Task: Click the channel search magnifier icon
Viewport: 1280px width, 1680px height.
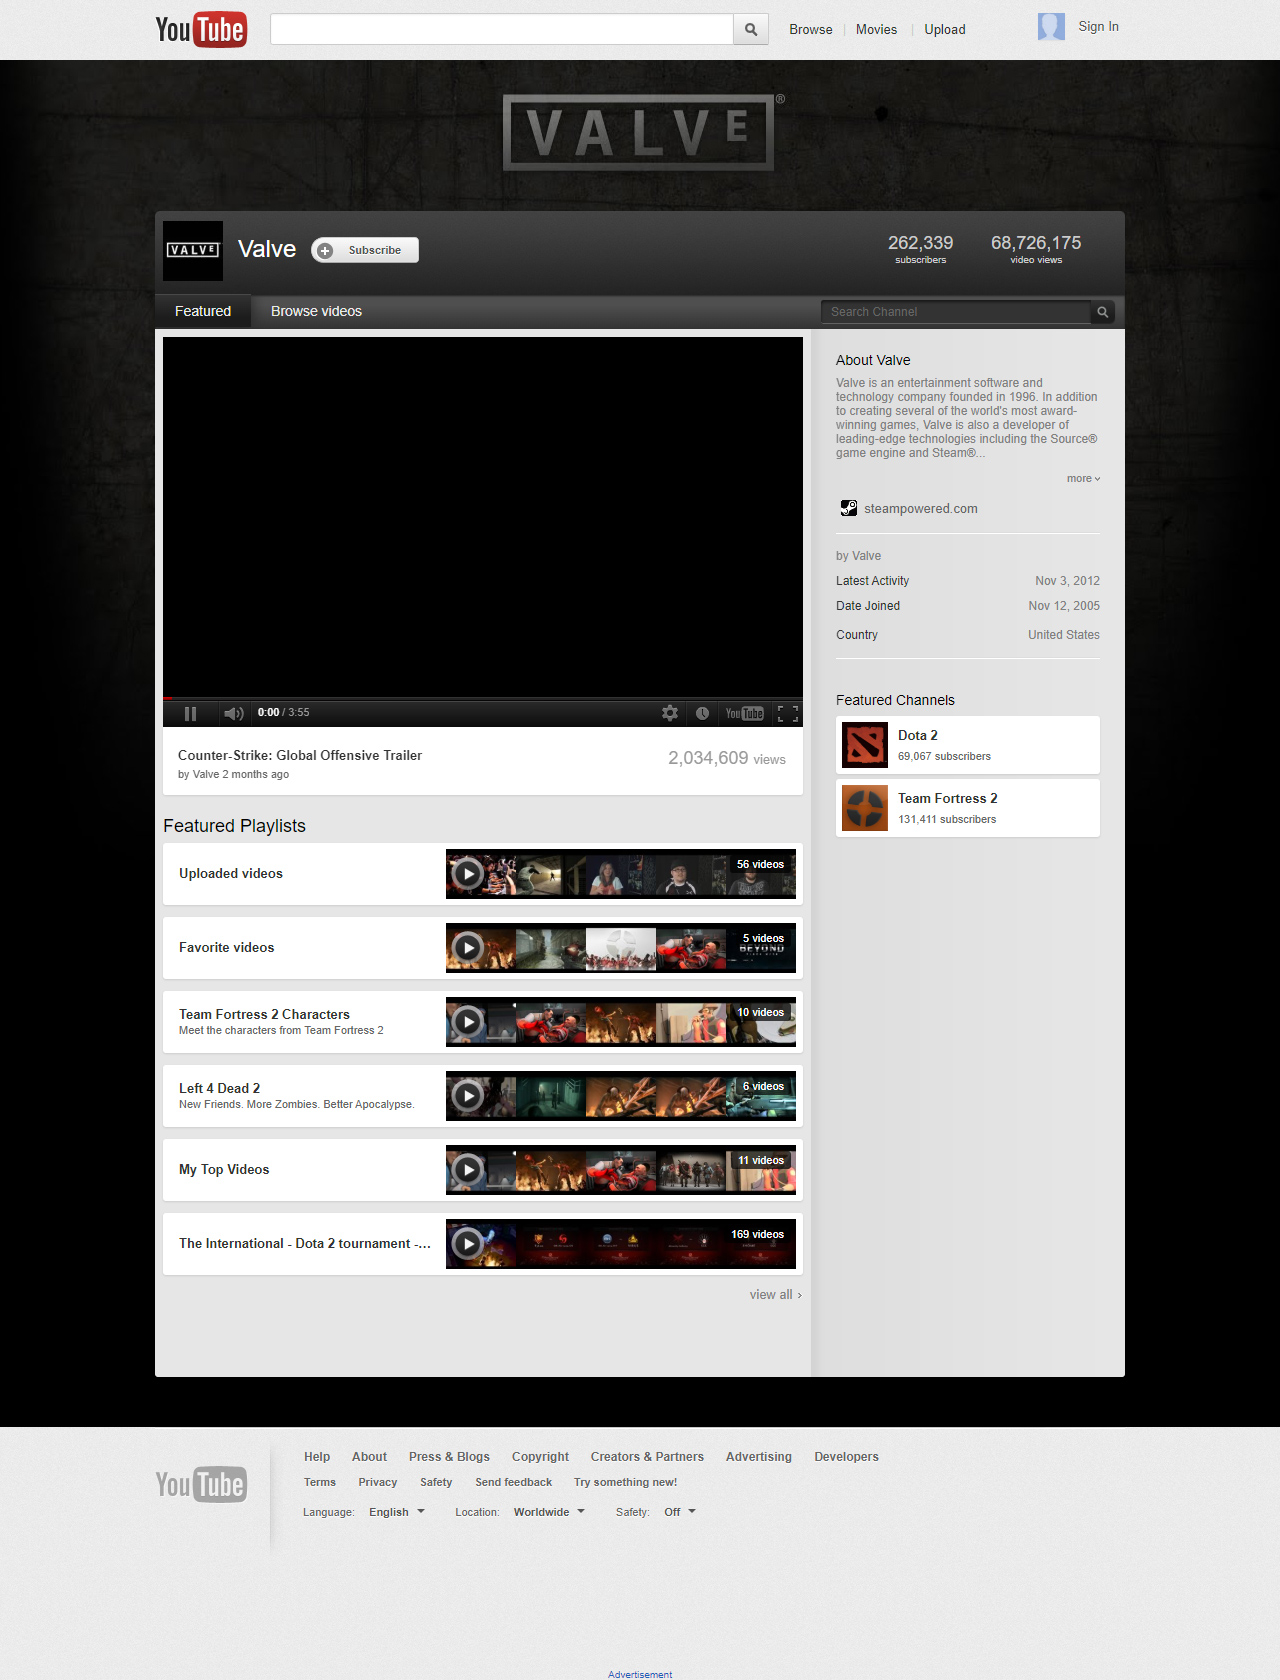Action: click(x=1103, y=312)
